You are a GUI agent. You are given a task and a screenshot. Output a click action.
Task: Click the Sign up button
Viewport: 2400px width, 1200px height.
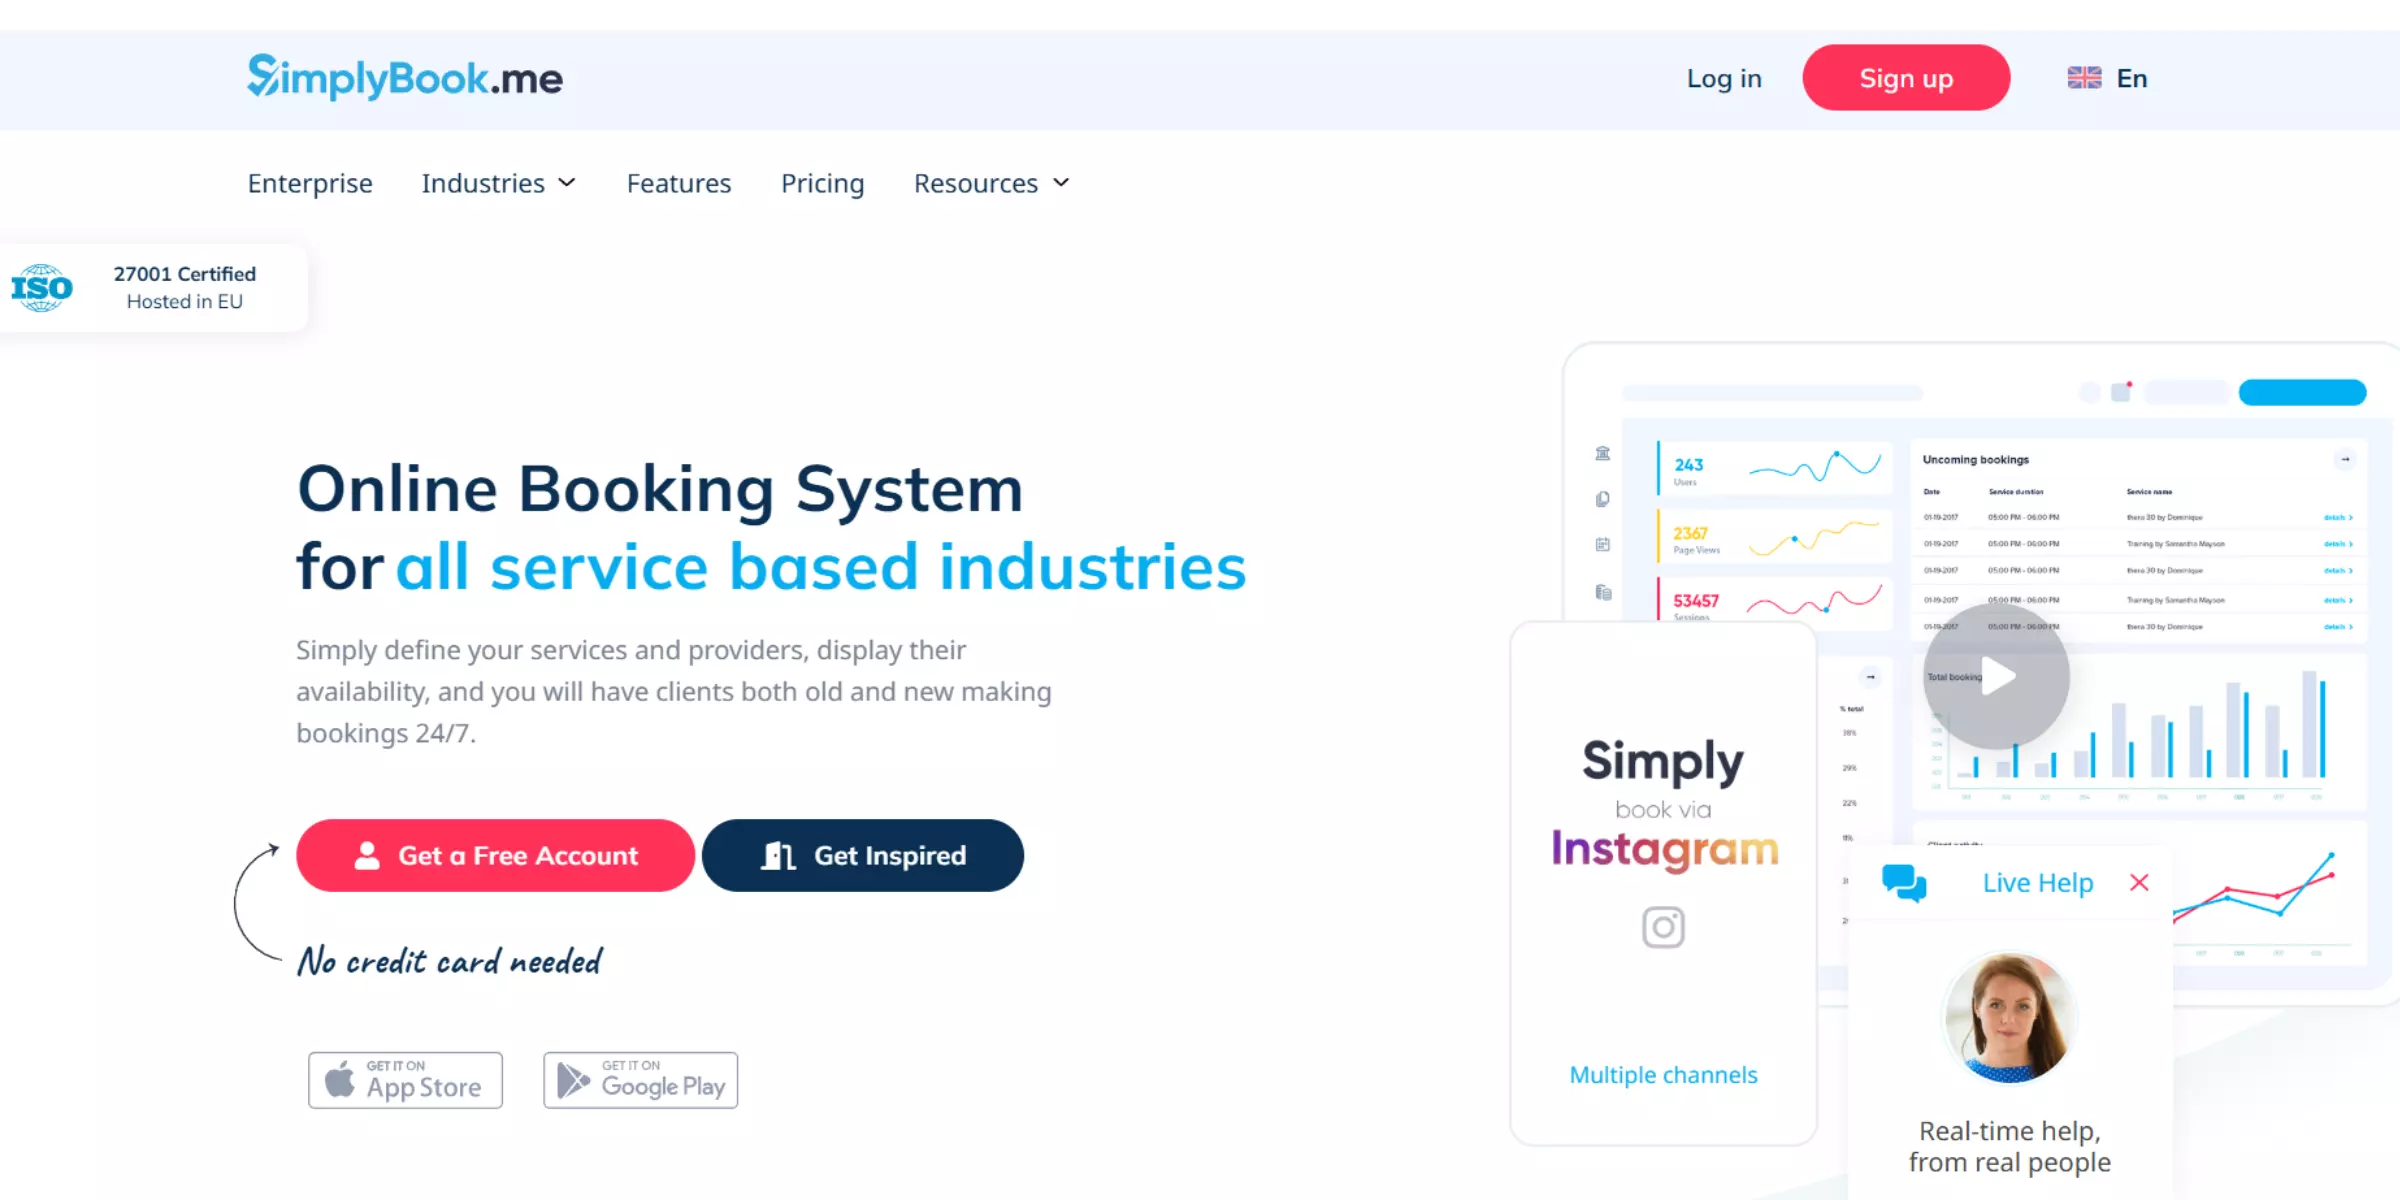pos(1906,78)
